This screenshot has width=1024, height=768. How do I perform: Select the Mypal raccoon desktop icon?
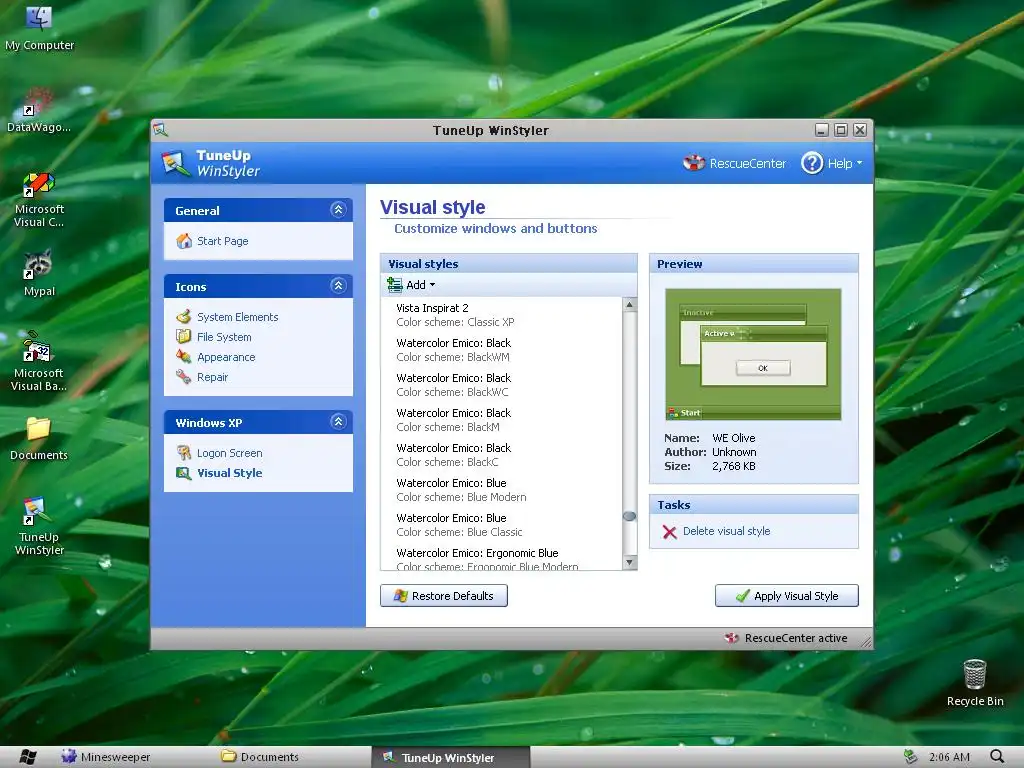pyautogui.click(x=39, y=273)
